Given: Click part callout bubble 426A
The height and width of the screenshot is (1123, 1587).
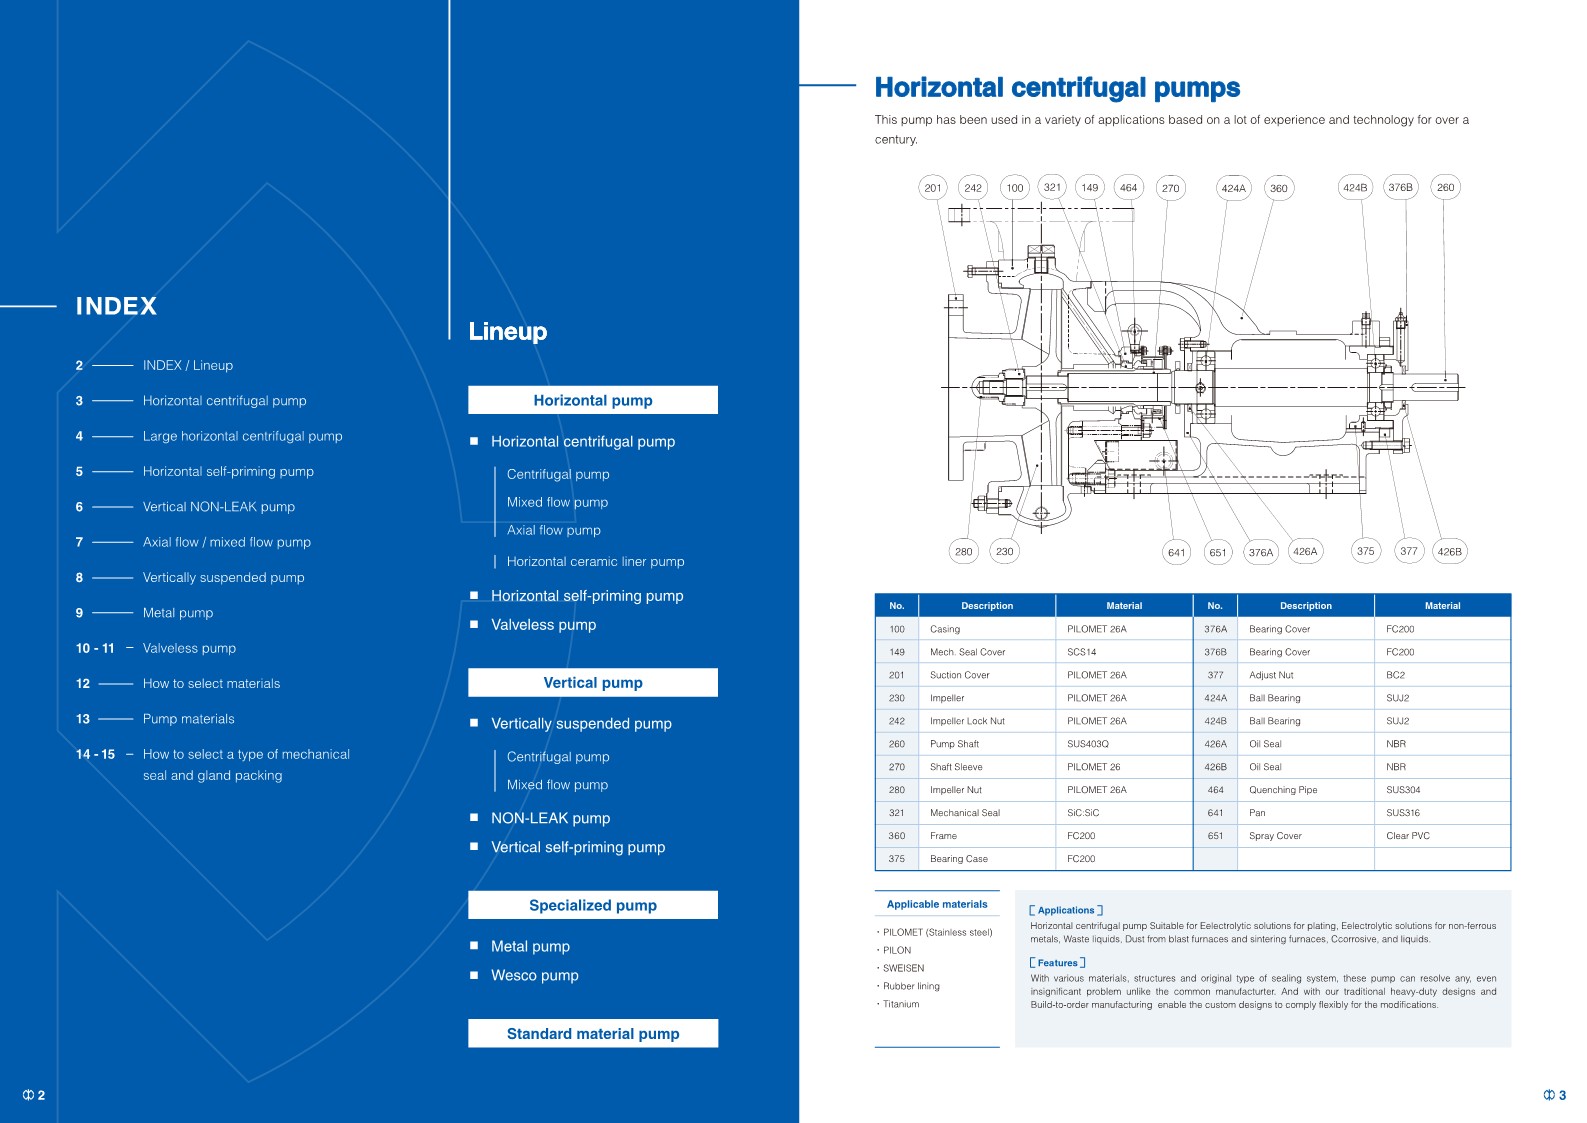Looking at the screenshot, I should tap(1305, 551).
